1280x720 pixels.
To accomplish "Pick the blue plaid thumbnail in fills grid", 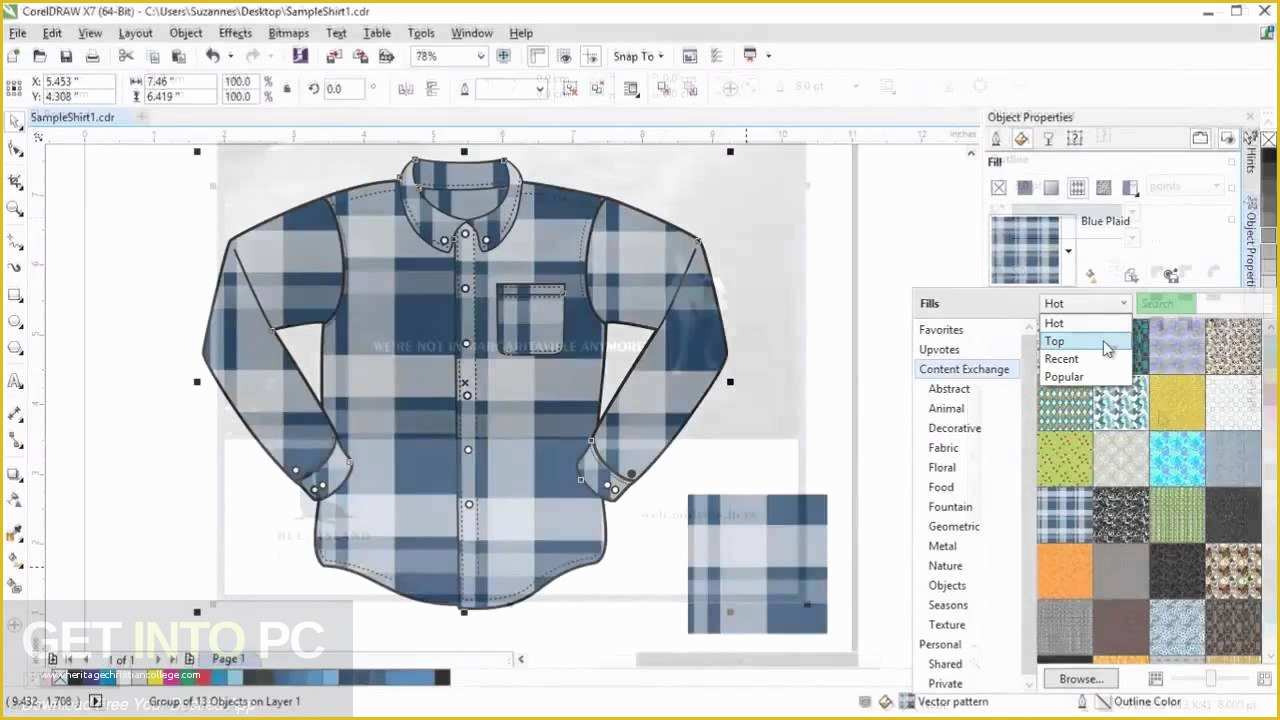I will pos(1065,515).
